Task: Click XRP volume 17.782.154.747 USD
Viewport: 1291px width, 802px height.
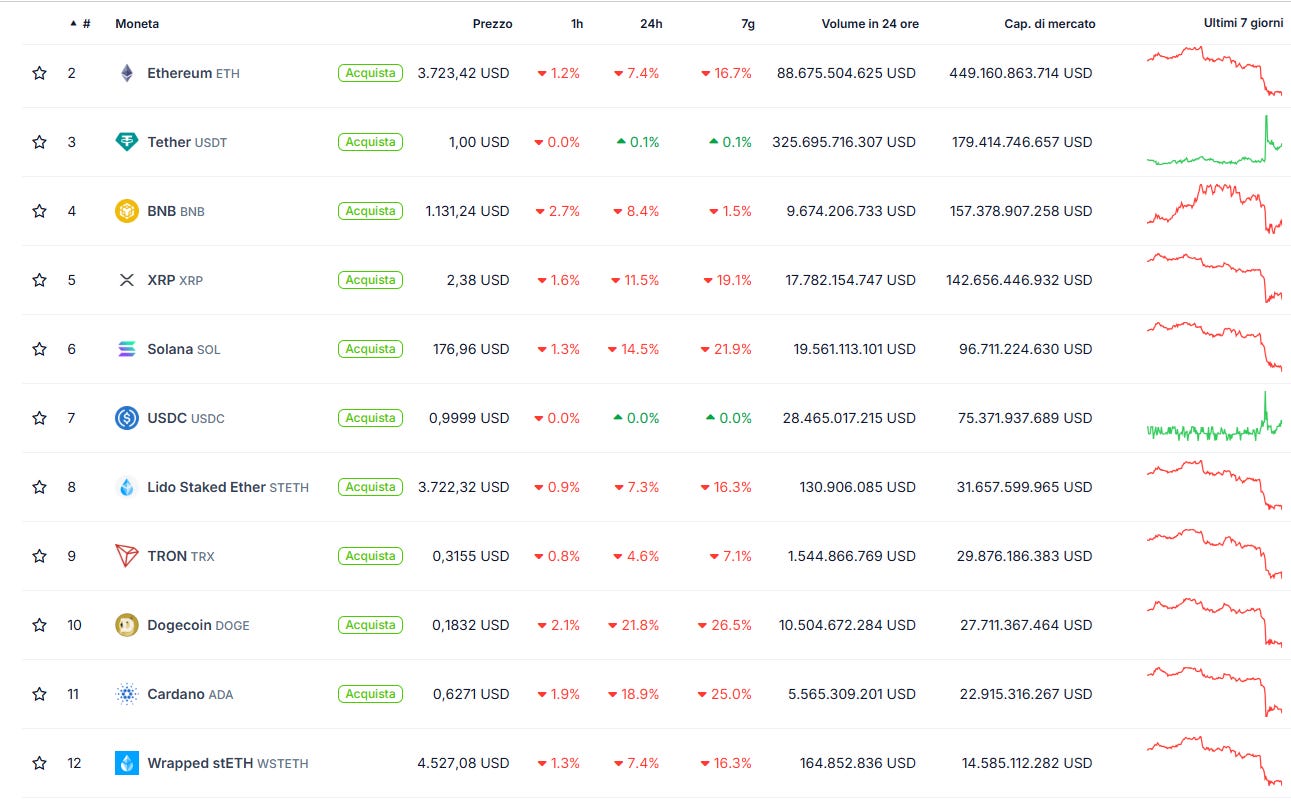Action: click(x=850, y=280)
